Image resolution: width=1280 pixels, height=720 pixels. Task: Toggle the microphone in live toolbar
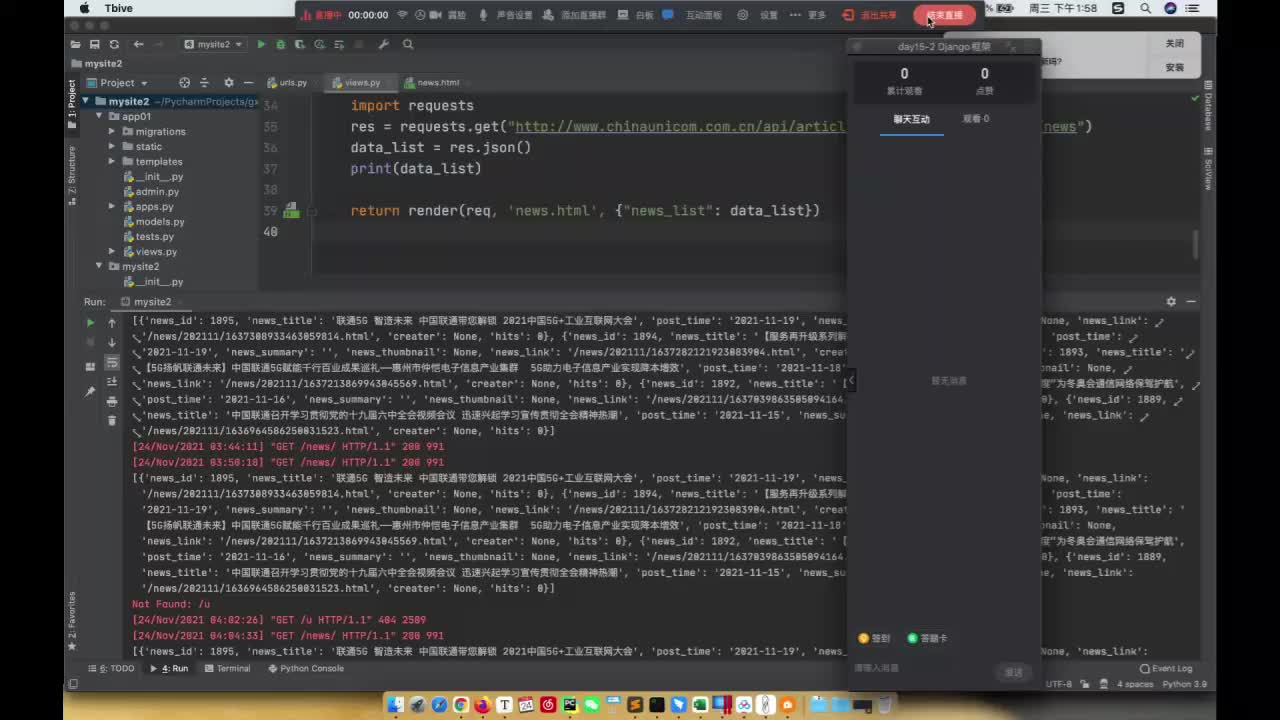tap(483, 15)
